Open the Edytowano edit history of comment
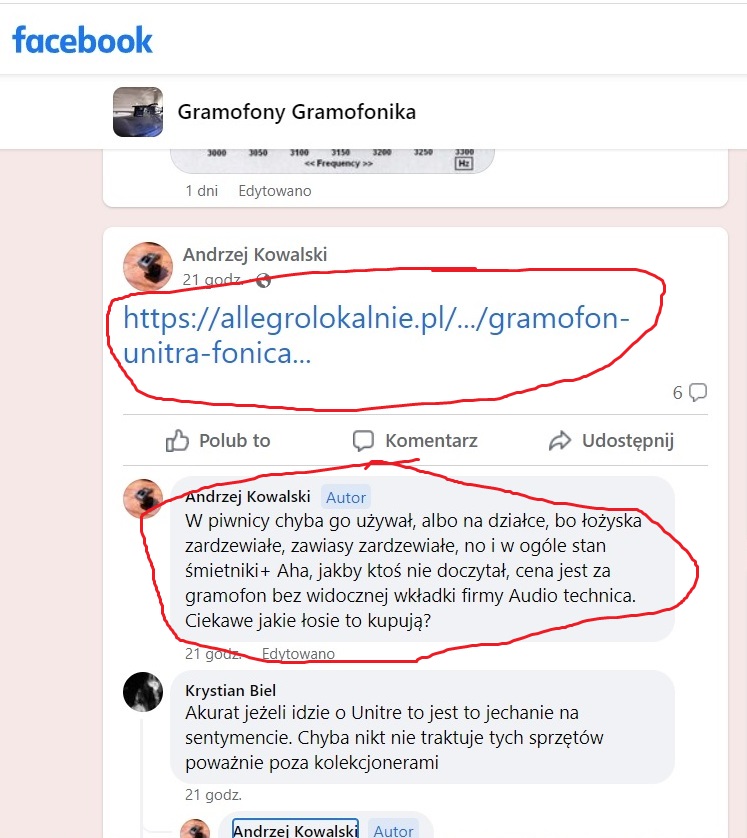 [298, 654]
